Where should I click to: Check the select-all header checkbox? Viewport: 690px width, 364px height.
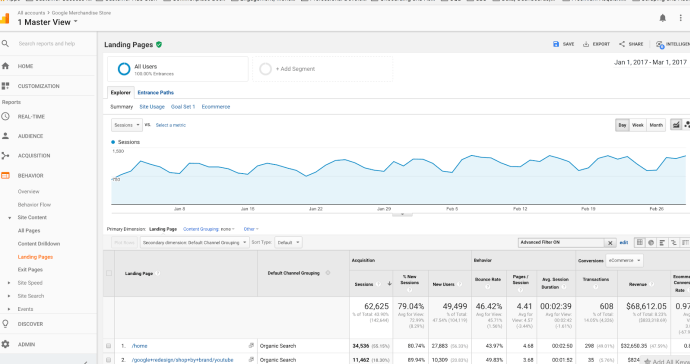pos(109,273)
